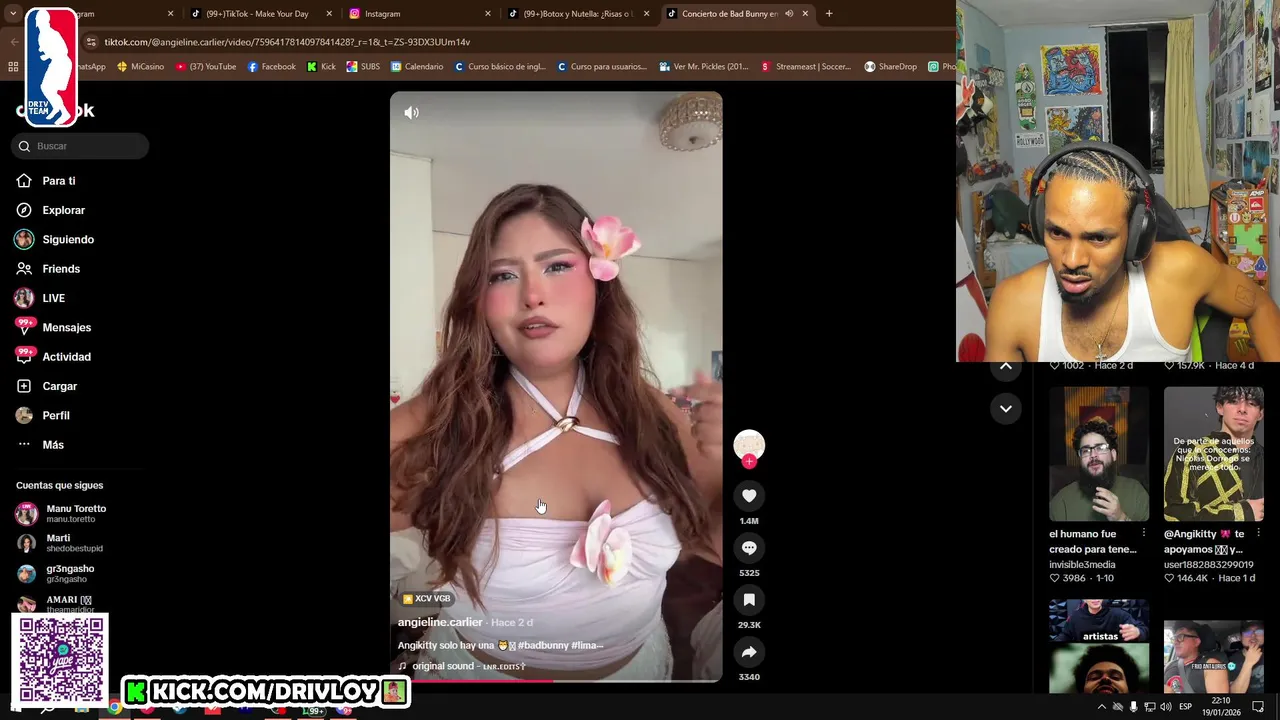Open Curso básico de inglés bookmark
This screenshot has height=720, width=1280.
[x=500, y=67]
